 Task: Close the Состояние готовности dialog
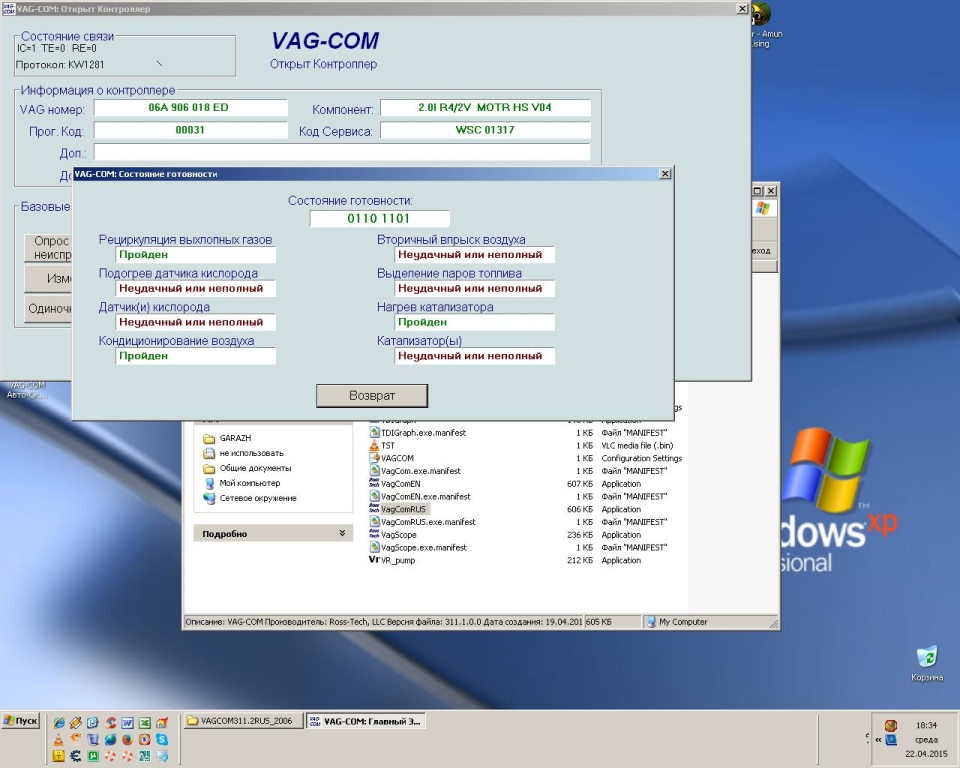click(665, 174)
